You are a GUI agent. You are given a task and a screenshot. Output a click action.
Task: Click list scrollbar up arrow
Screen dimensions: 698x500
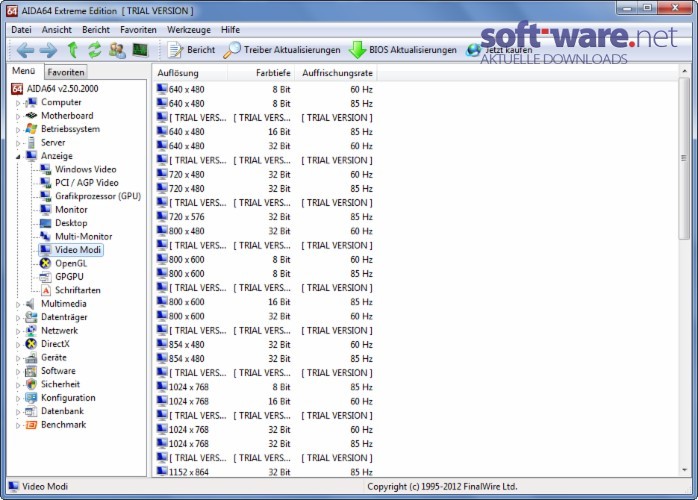(x=684, y=71)
